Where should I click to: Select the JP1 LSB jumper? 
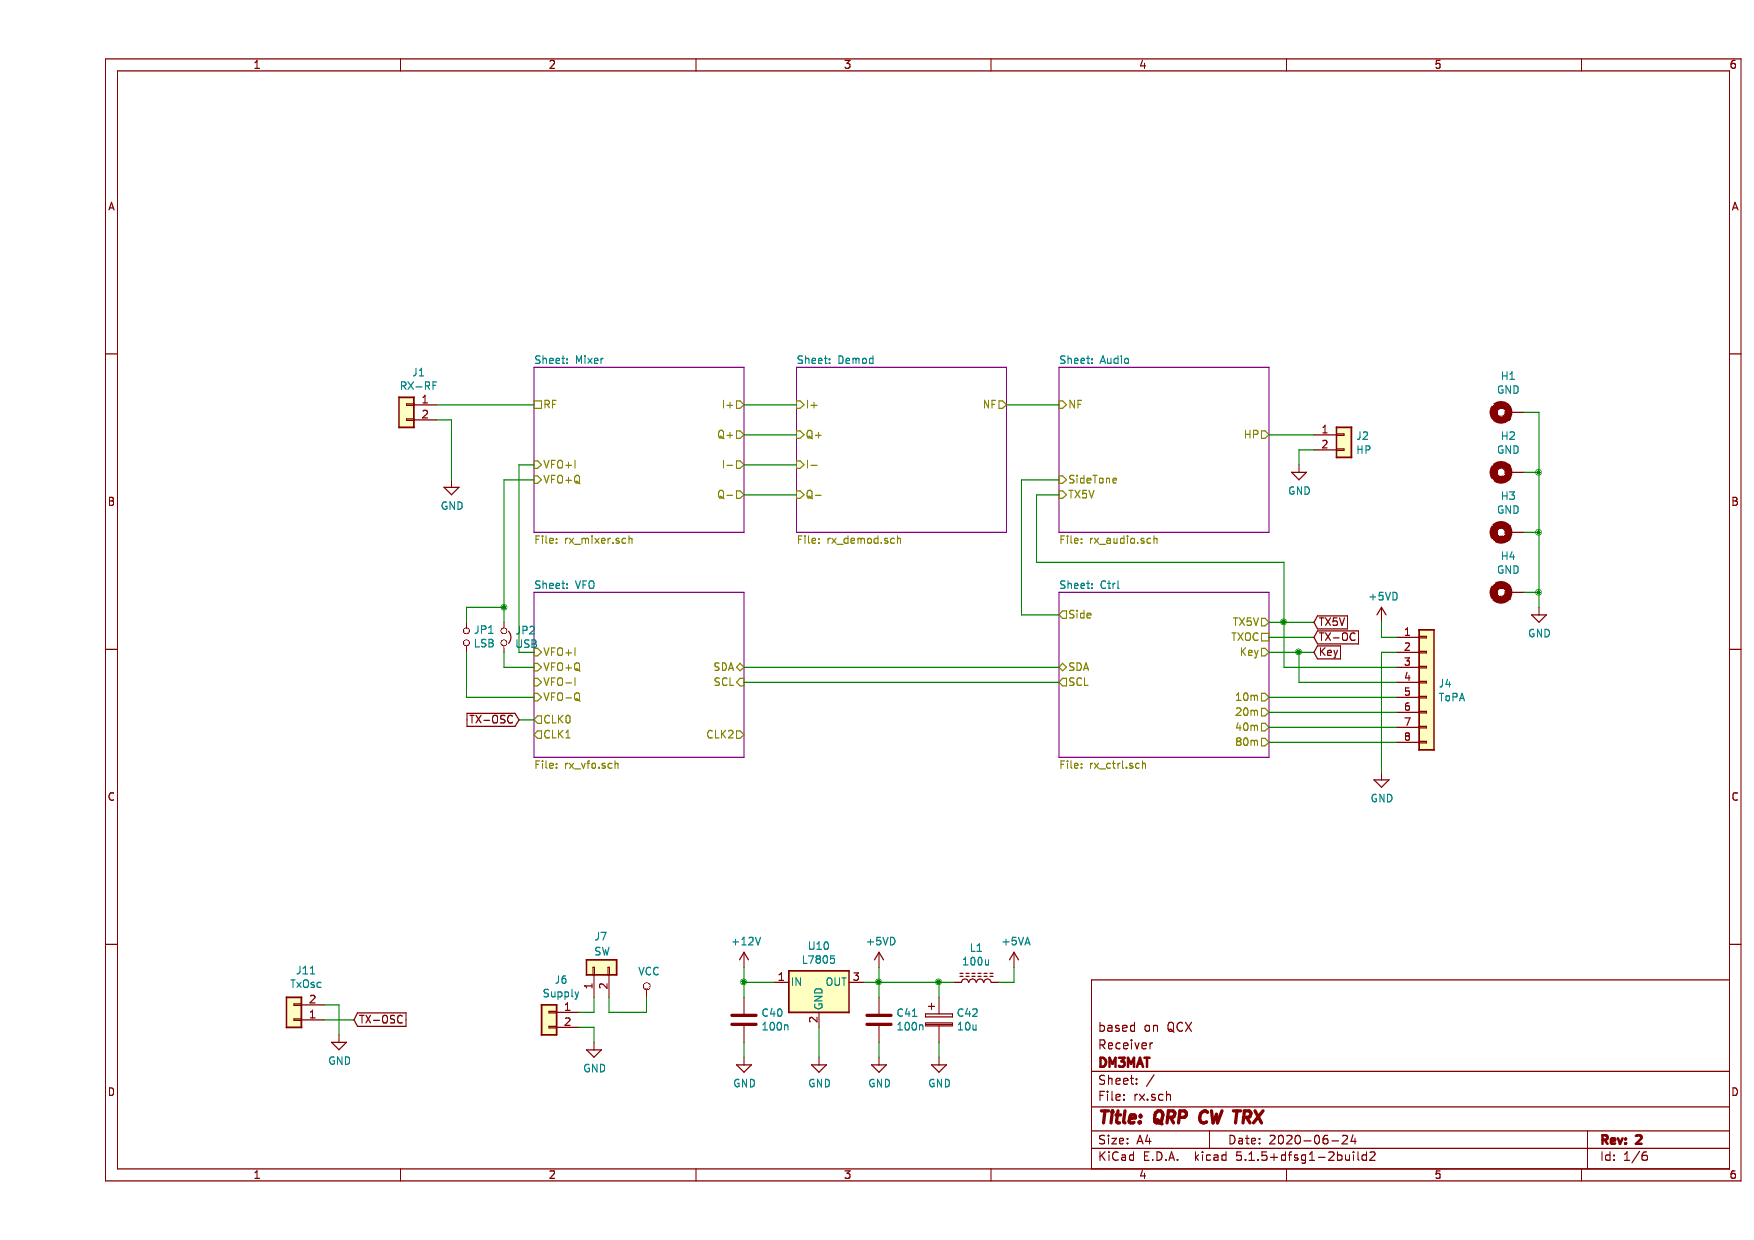(466, 637)
